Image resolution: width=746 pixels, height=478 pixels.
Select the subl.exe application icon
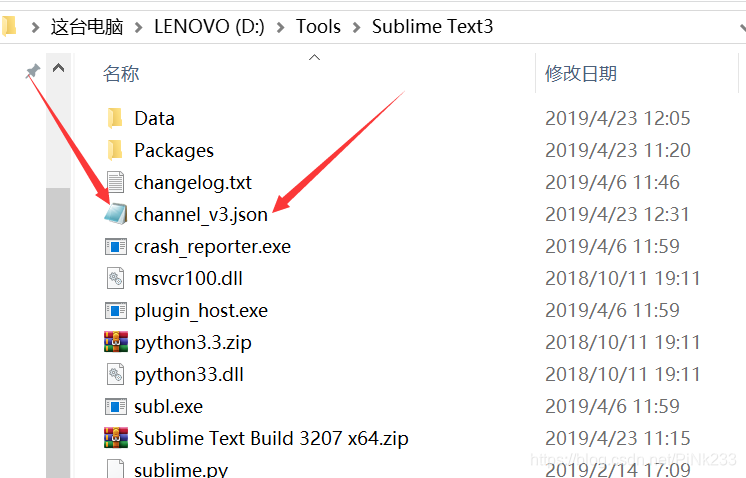click(116, 407)
